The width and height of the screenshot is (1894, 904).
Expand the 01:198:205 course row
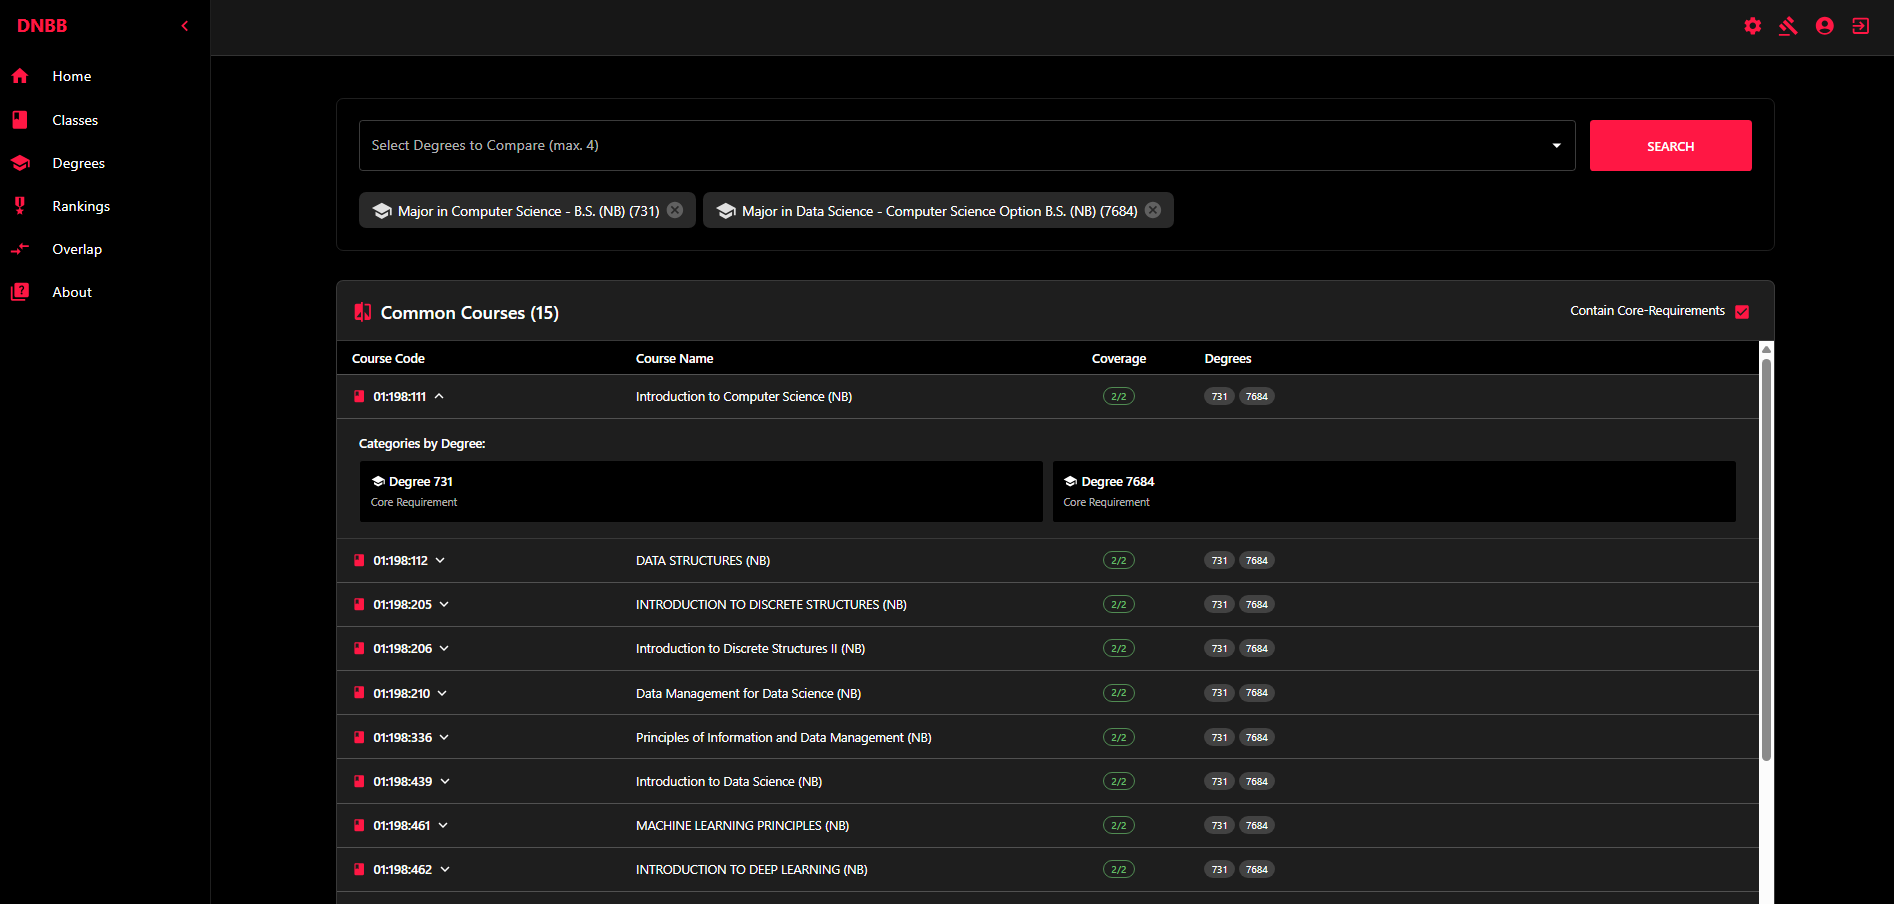click(x=444, y=605)
